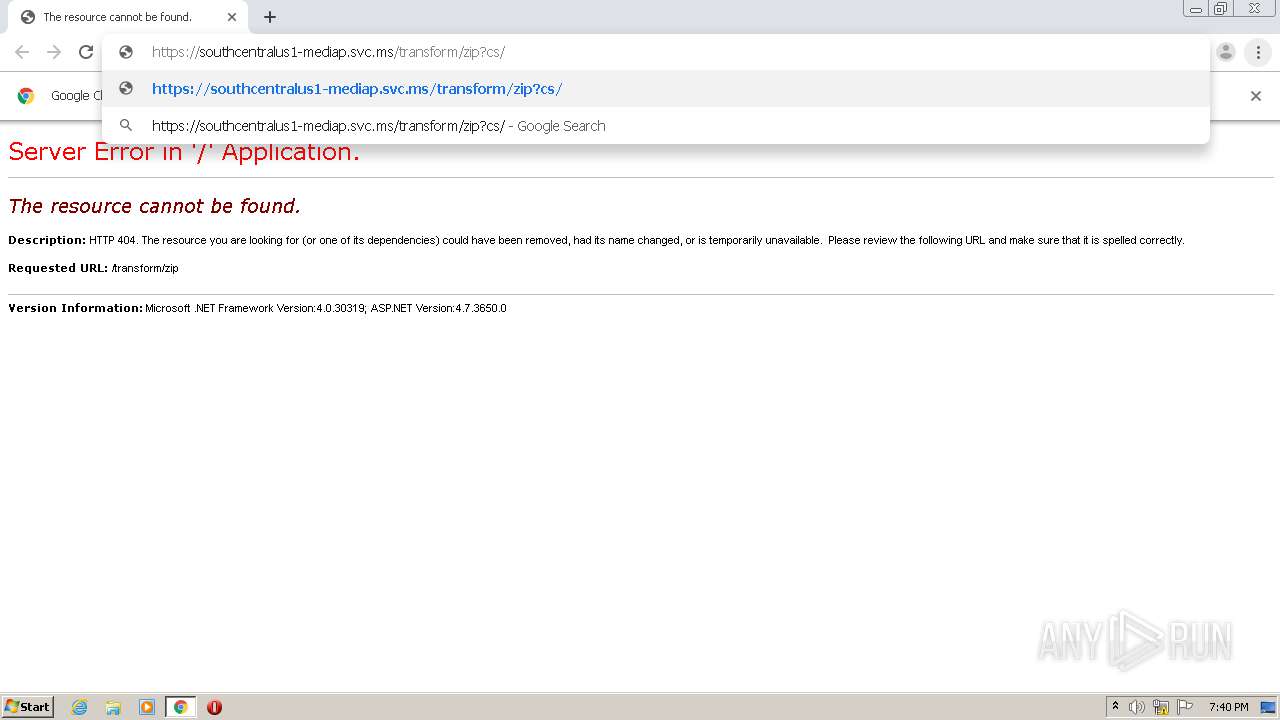1280x720 pixels.
Task: Dismiss the Google Chrome infobar
Action: 1256,96
